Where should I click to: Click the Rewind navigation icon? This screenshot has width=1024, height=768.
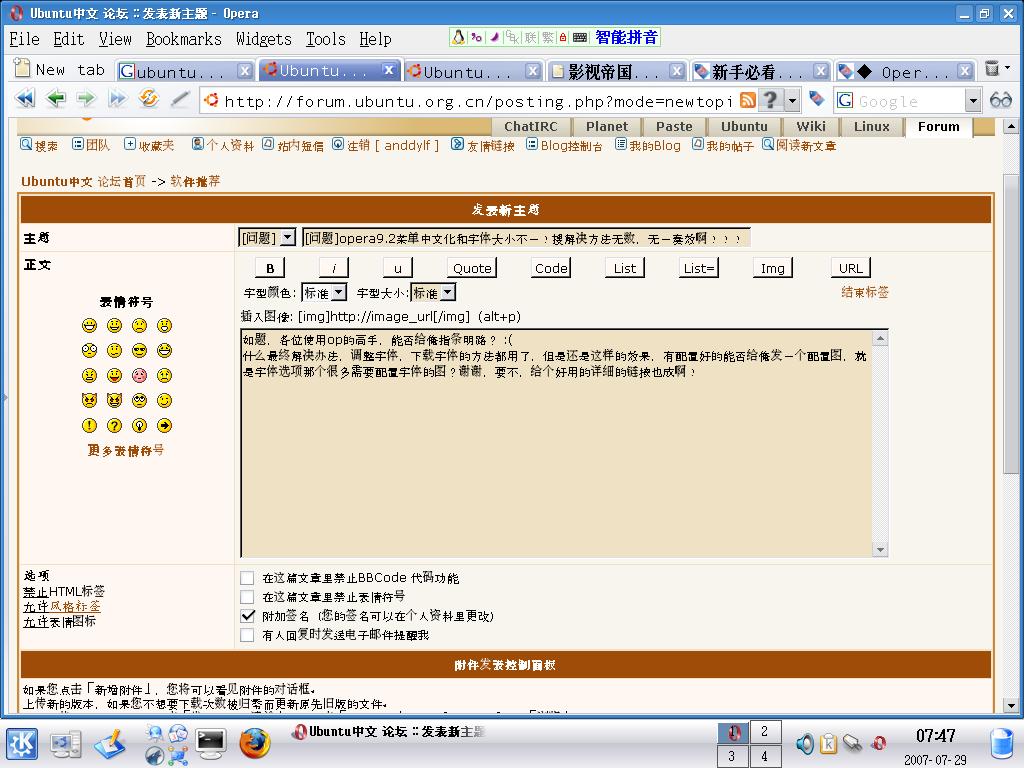pos(25,99)
